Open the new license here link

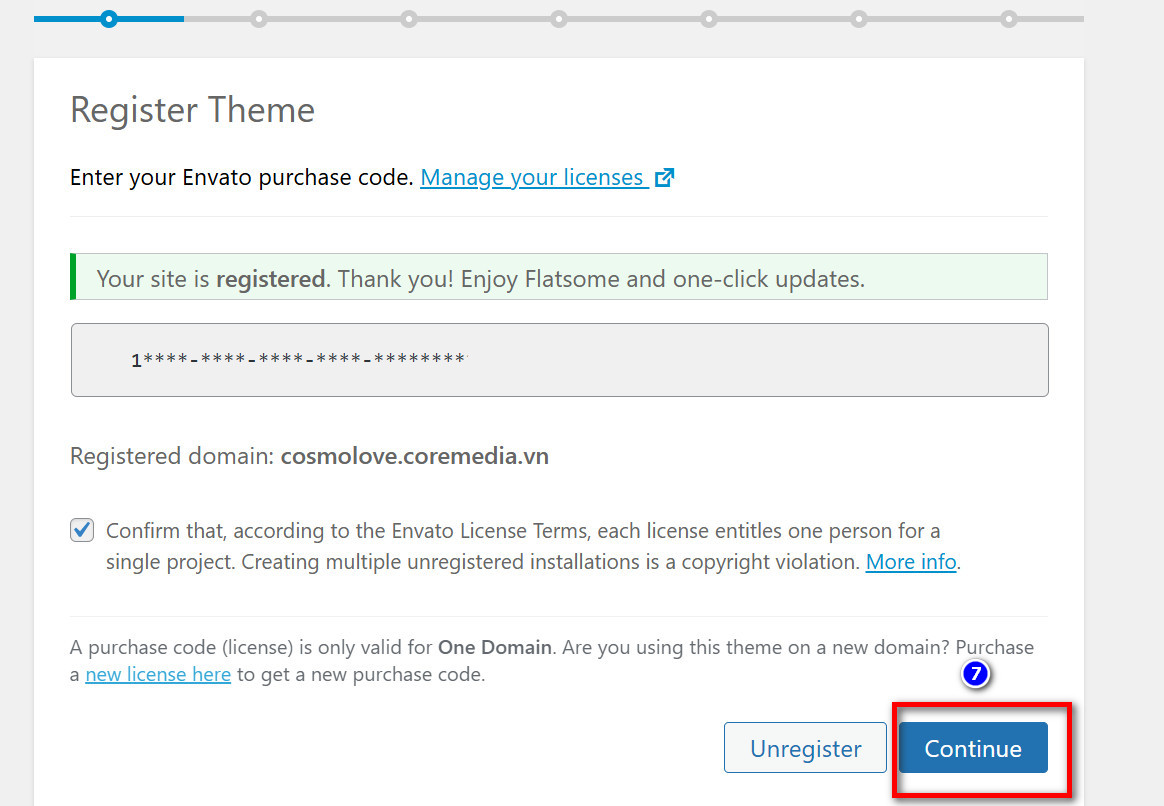tap(157, 674)
